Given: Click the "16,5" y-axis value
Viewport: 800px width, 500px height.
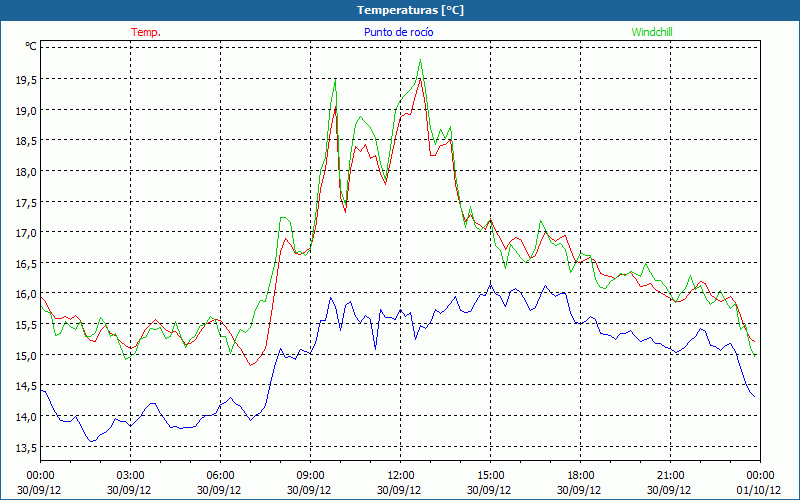Looking at the screenshot, I should click(x=26, y=263).
